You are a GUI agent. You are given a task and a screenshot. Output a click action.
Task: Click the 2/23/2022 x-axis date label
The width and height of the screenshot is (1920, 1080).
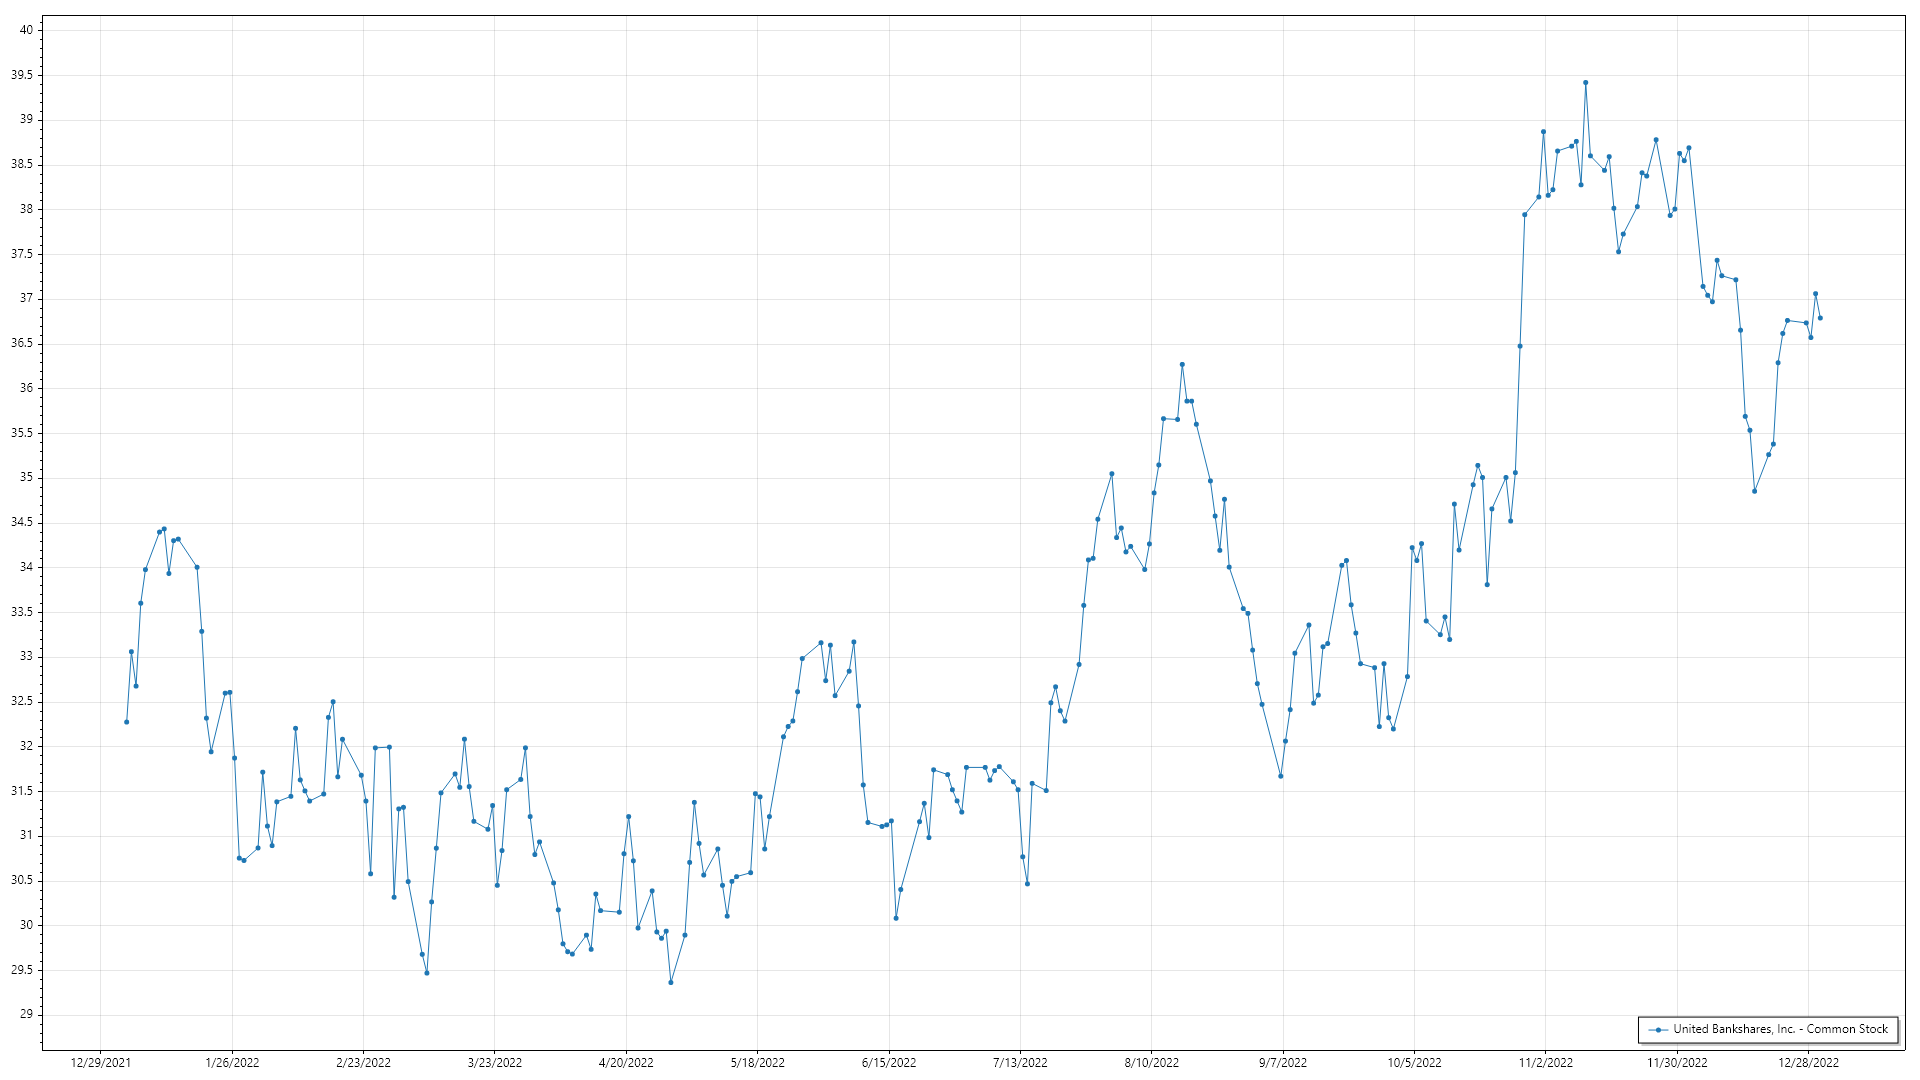(x=364, y=1062)
